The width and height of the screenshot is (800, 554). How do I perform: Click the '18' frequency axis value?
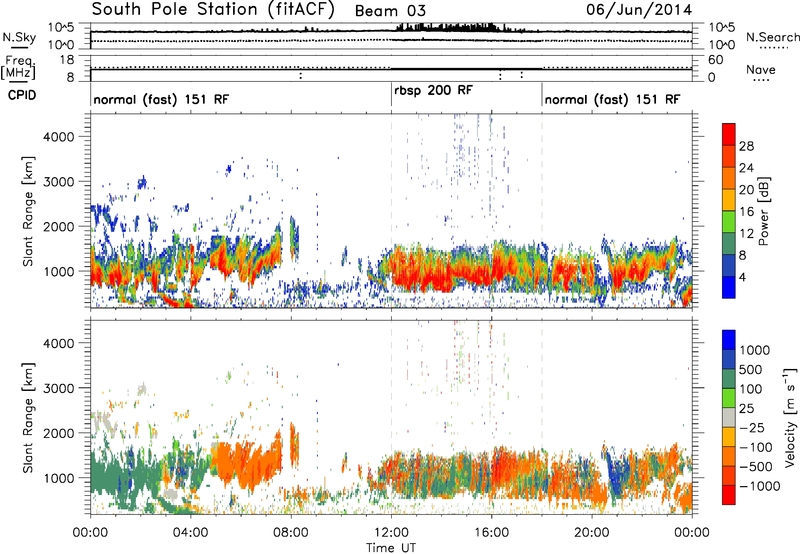[67, 60]
